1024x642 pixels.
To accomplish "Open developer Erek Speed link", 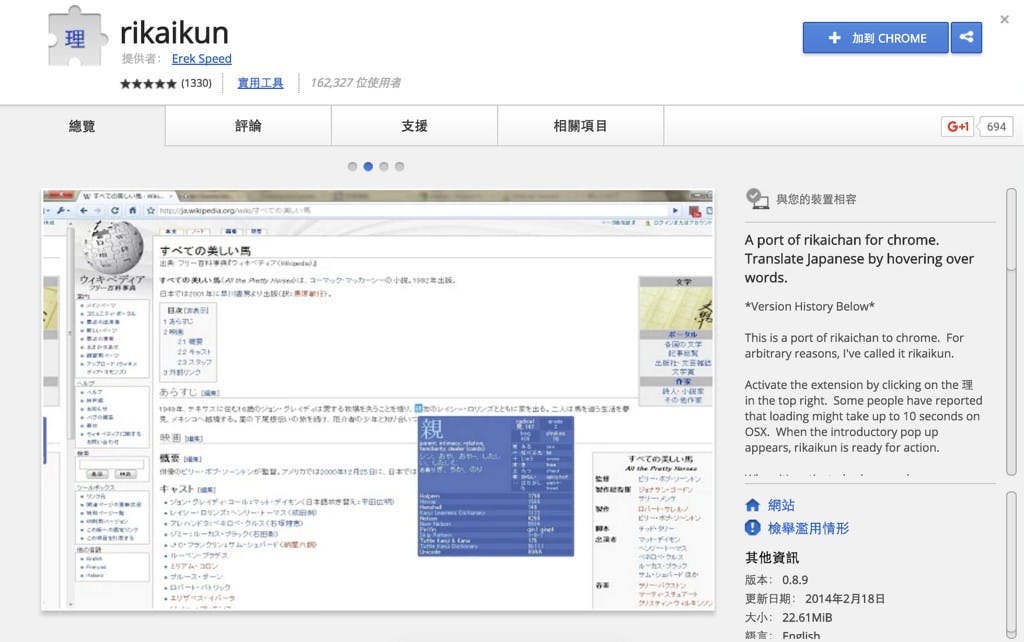I will (x=202, y=59).
